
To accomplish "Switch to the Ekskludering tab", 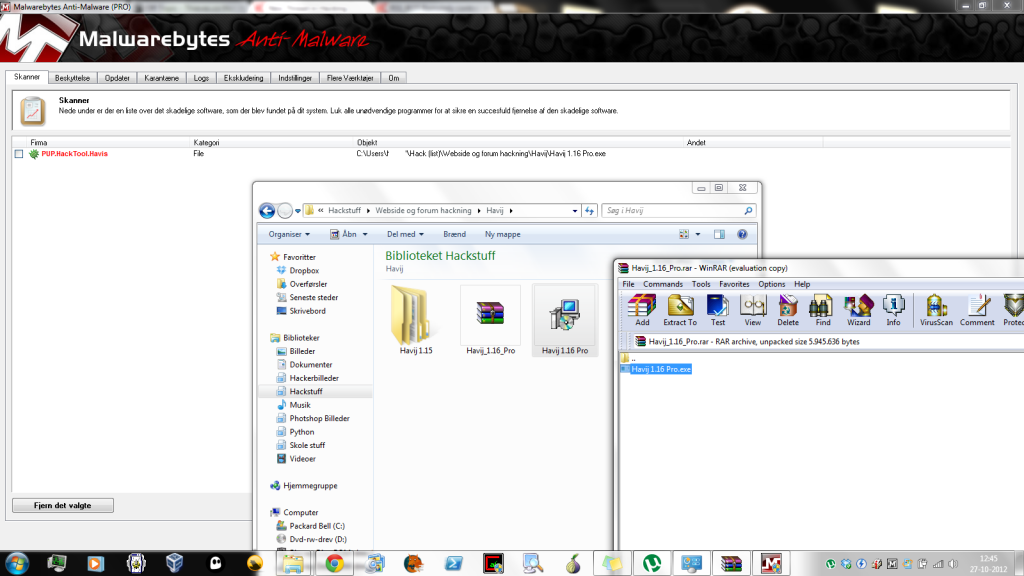I will coord(243,78).
